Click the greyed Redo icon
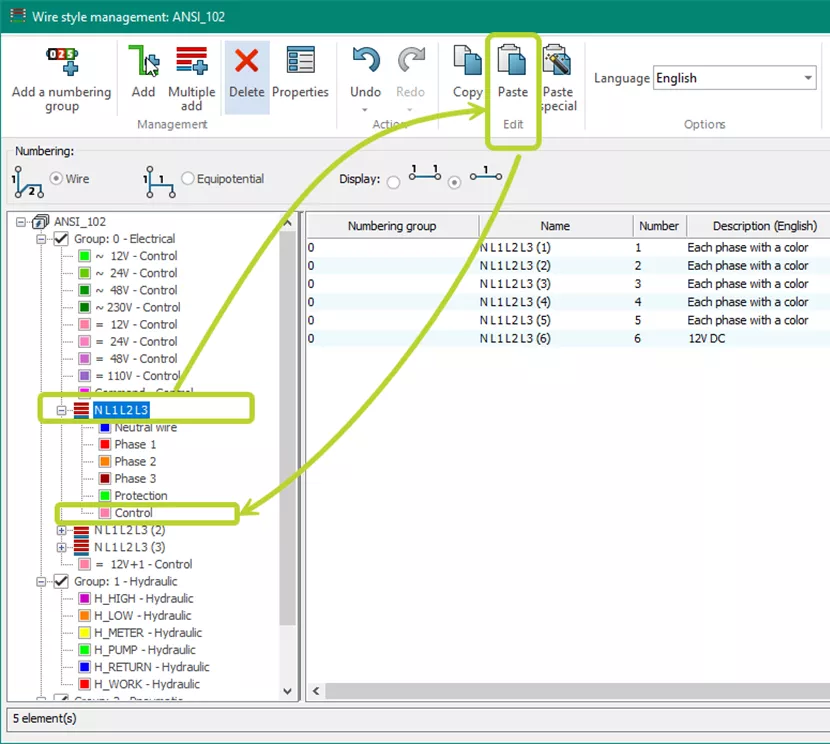Screen dimensions: 830x744 pos(410,62)
